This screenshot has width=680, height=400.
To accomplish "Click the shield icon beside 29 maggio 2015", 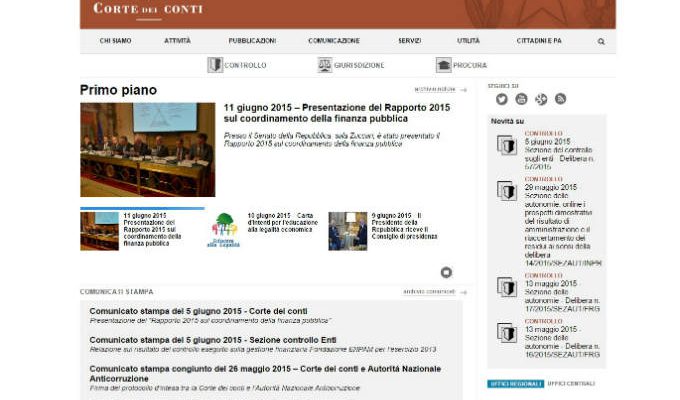I will coord(507,191).
